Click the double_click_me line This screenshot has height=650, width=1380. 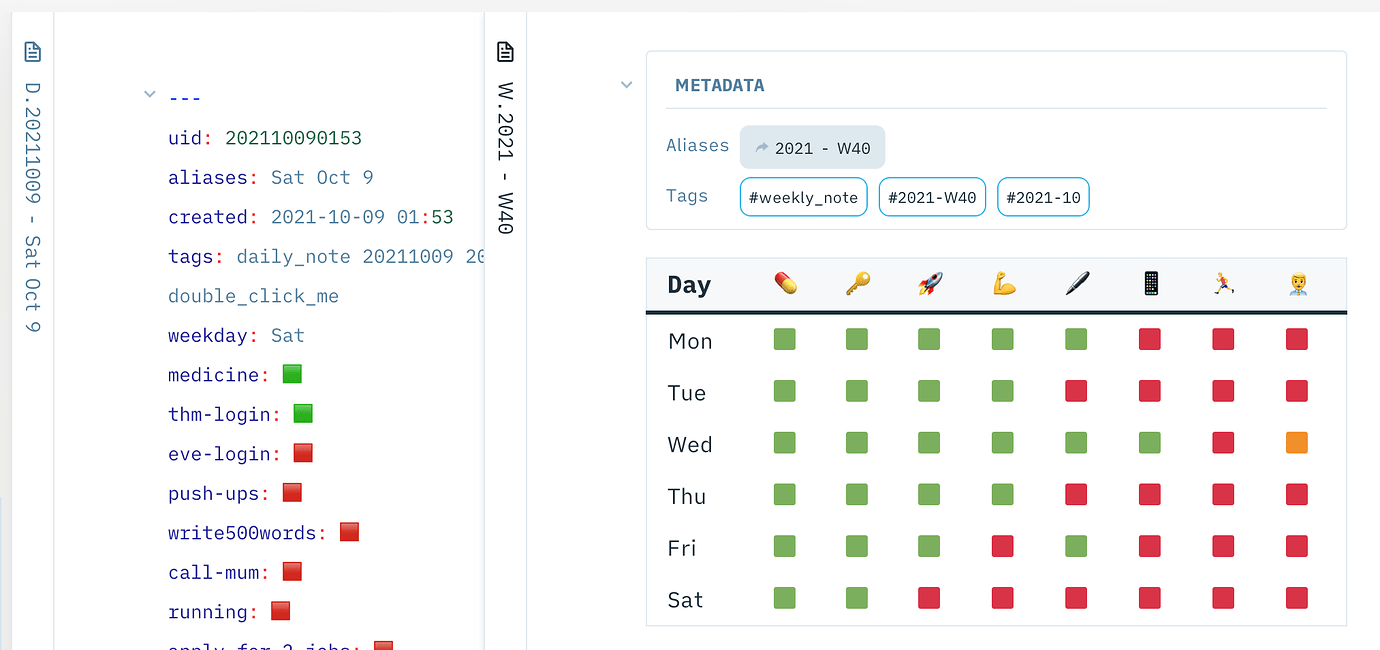point(254,296)
